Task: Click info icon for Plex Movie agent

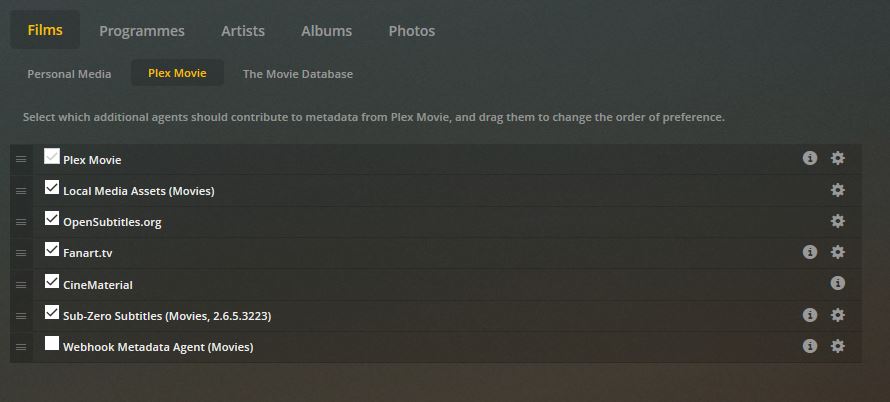Action: tap(810, 158)
